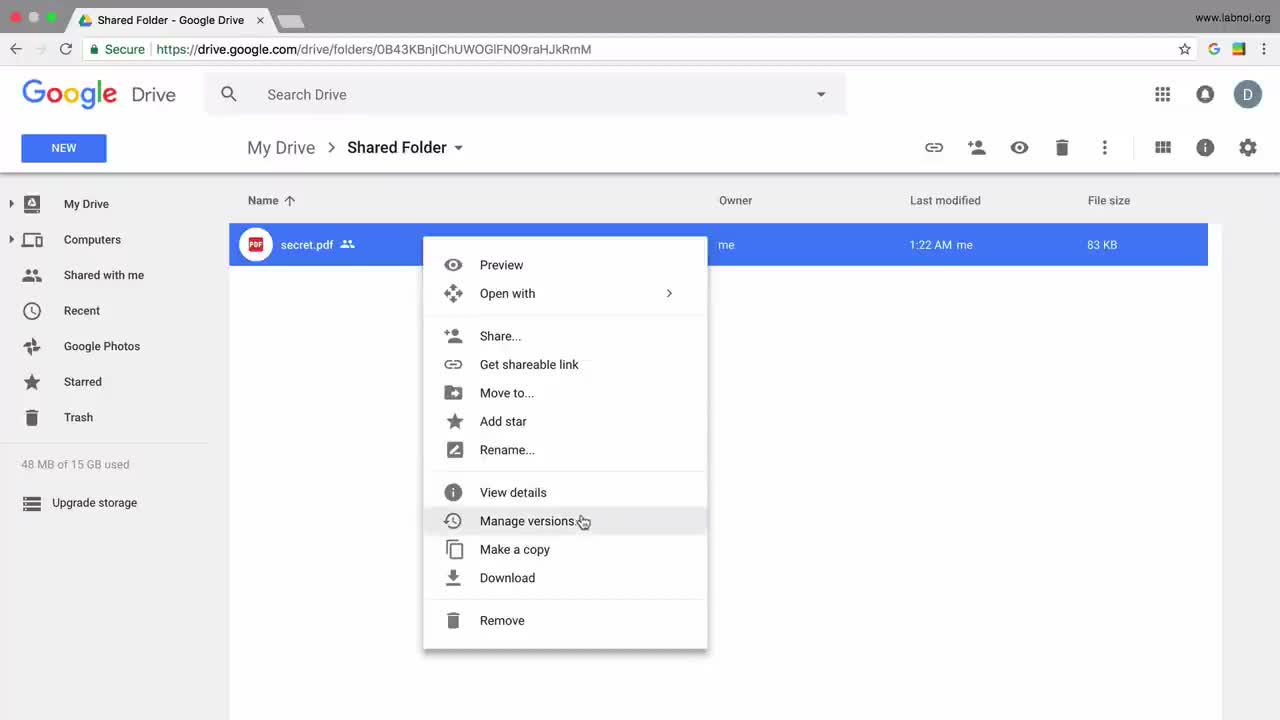Screen dimensions: 1280x720
Task: Click the 1:22 AM me modified cell
Action: coord(941,245)
